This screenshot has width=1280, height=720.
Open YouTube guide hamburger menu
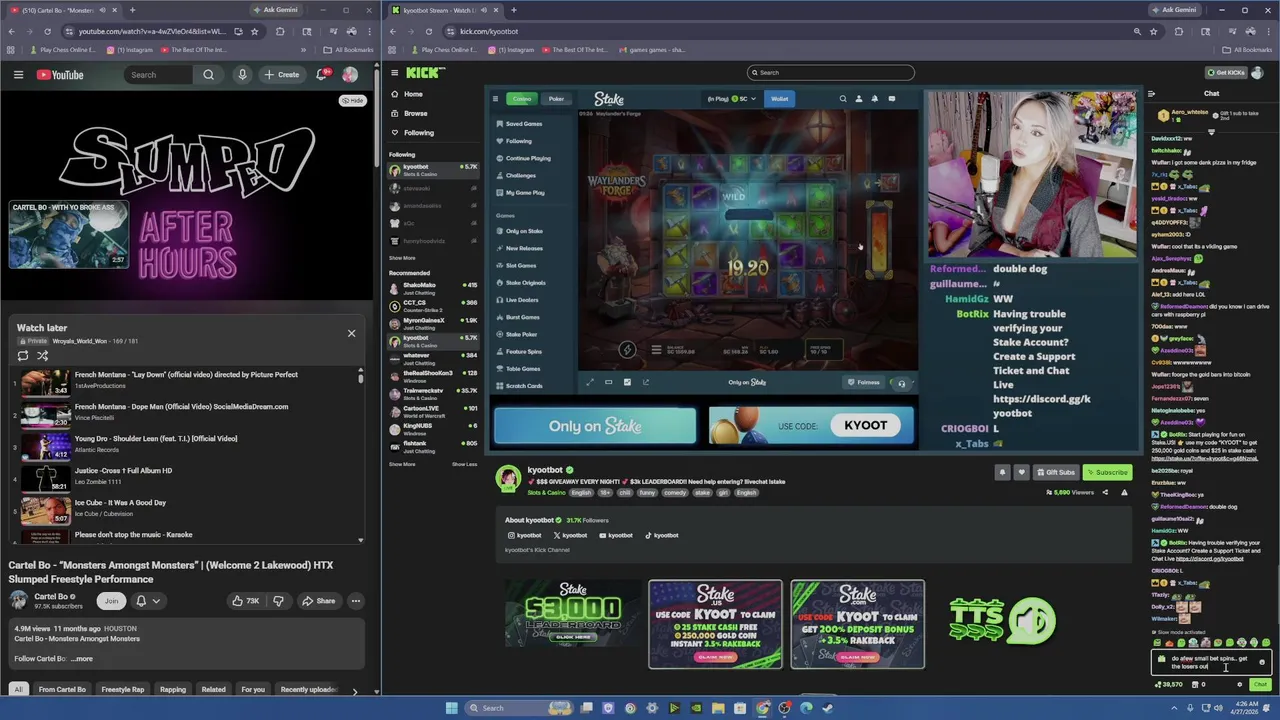18,75
